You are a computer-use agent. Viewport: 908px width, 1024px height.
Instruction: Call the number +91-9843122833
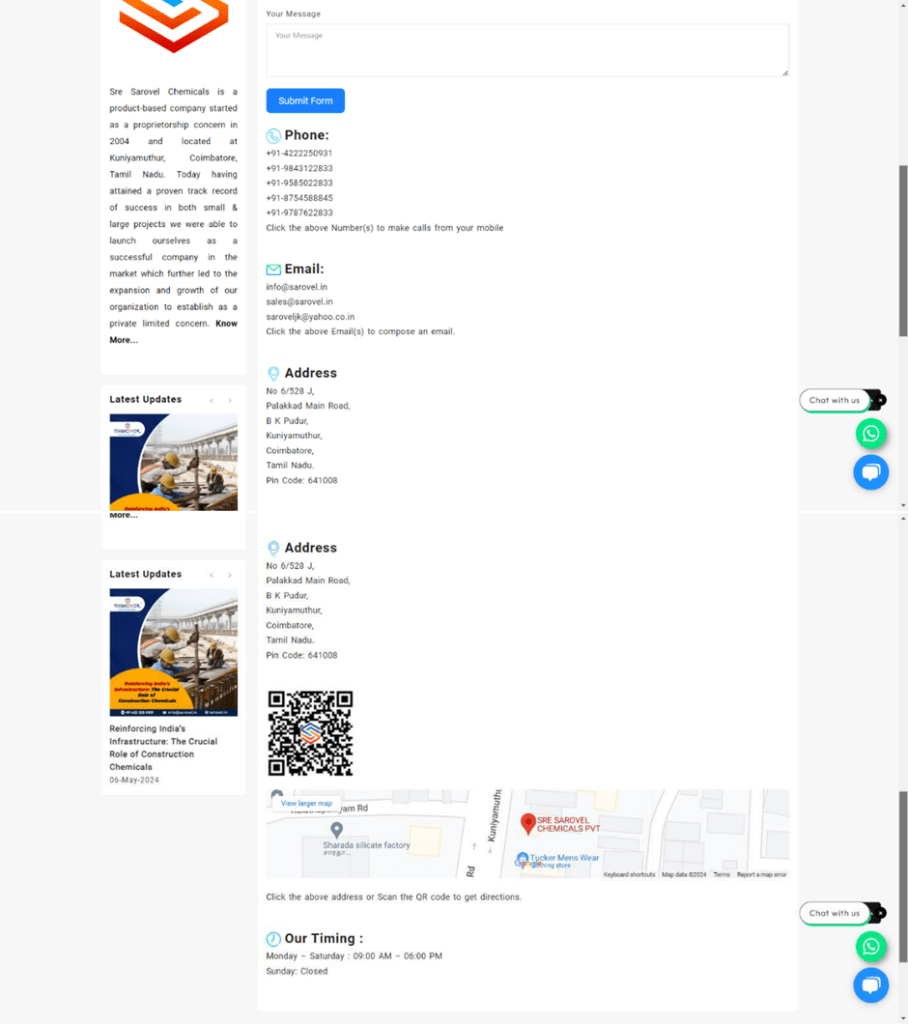299,168
